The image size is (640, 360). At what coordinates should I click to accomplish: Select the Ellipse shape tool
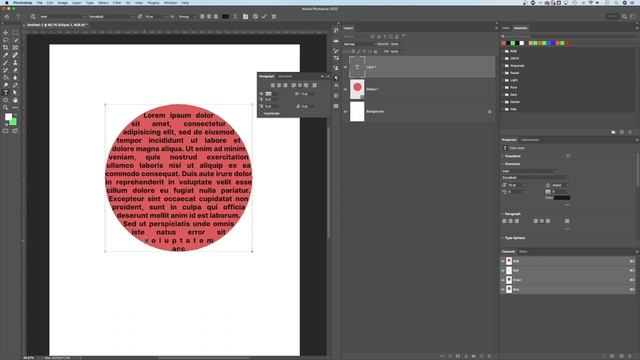tap(6, 100)
